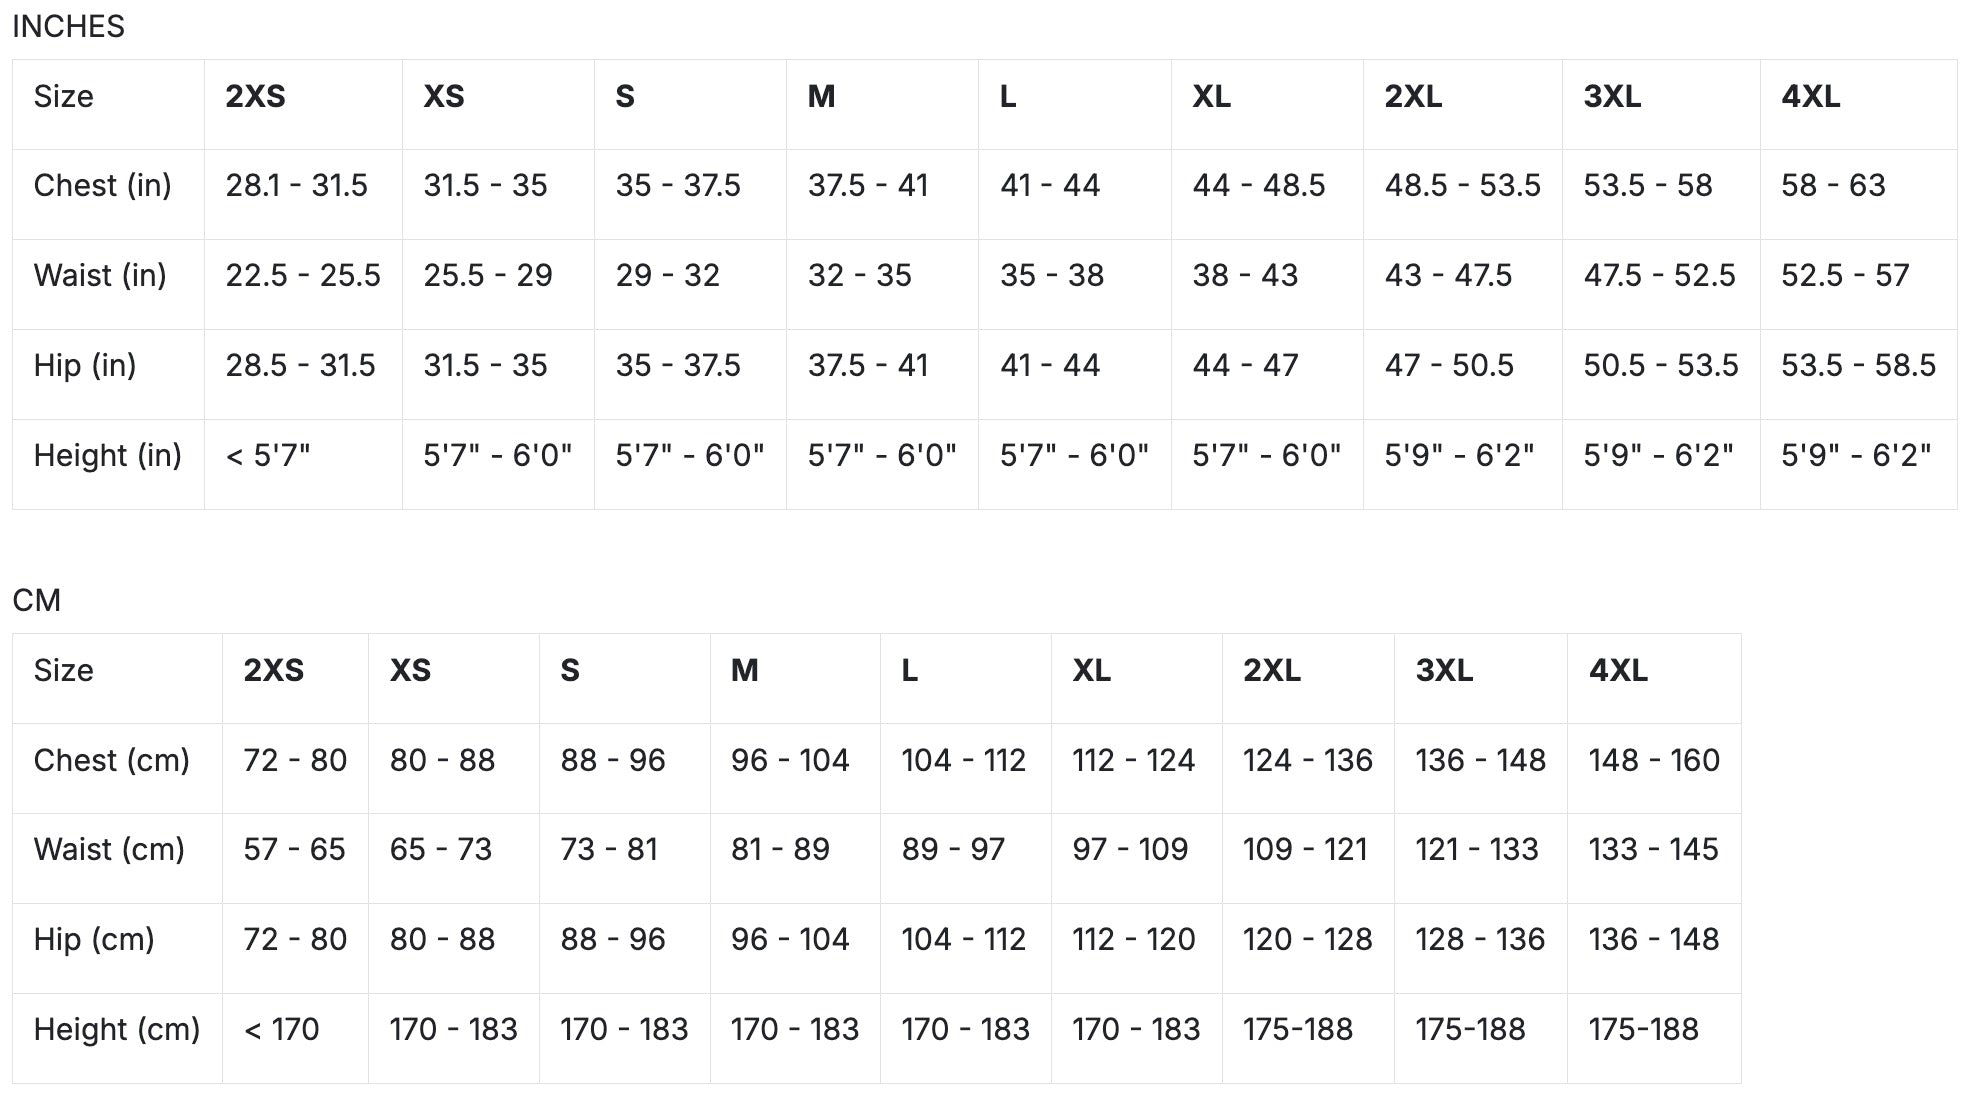Select the Waist (in) row label
1974x1096 pixels.
coord(100,276)
